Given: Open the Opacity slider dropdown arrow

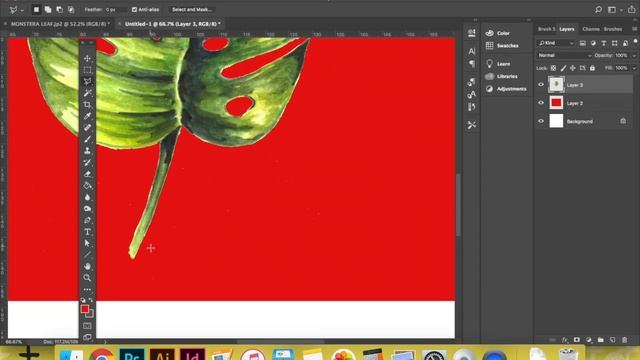Looking at the screenshot, I should 634,55.
